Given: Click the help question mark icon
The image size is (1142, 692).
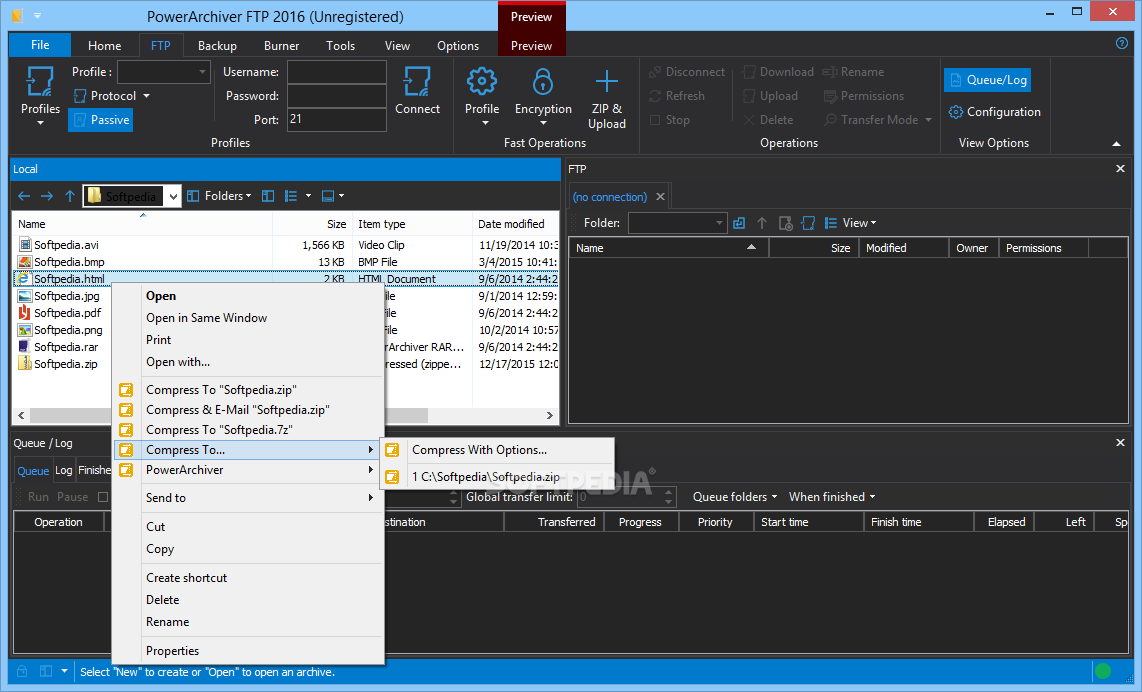Looking at the screenshot, I should [1122, 43].
